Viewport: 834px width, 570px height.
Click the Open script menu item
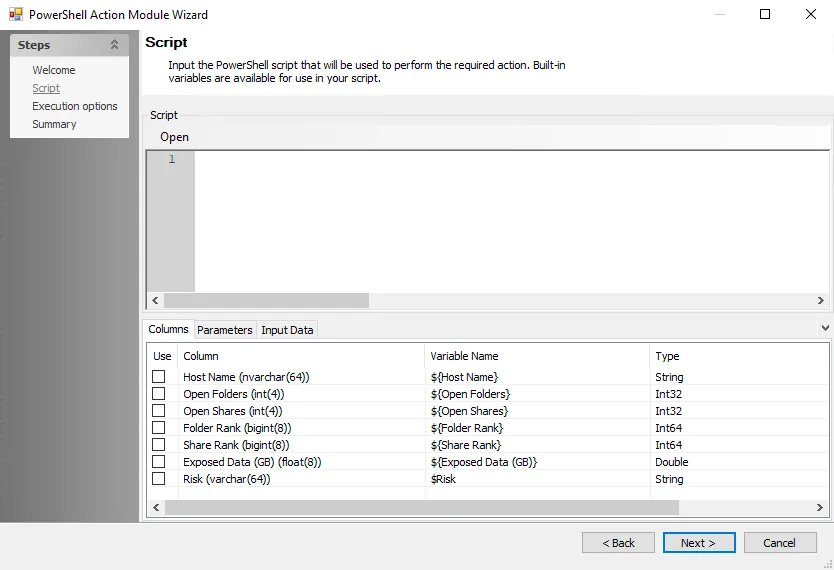[x=174, y=137]
